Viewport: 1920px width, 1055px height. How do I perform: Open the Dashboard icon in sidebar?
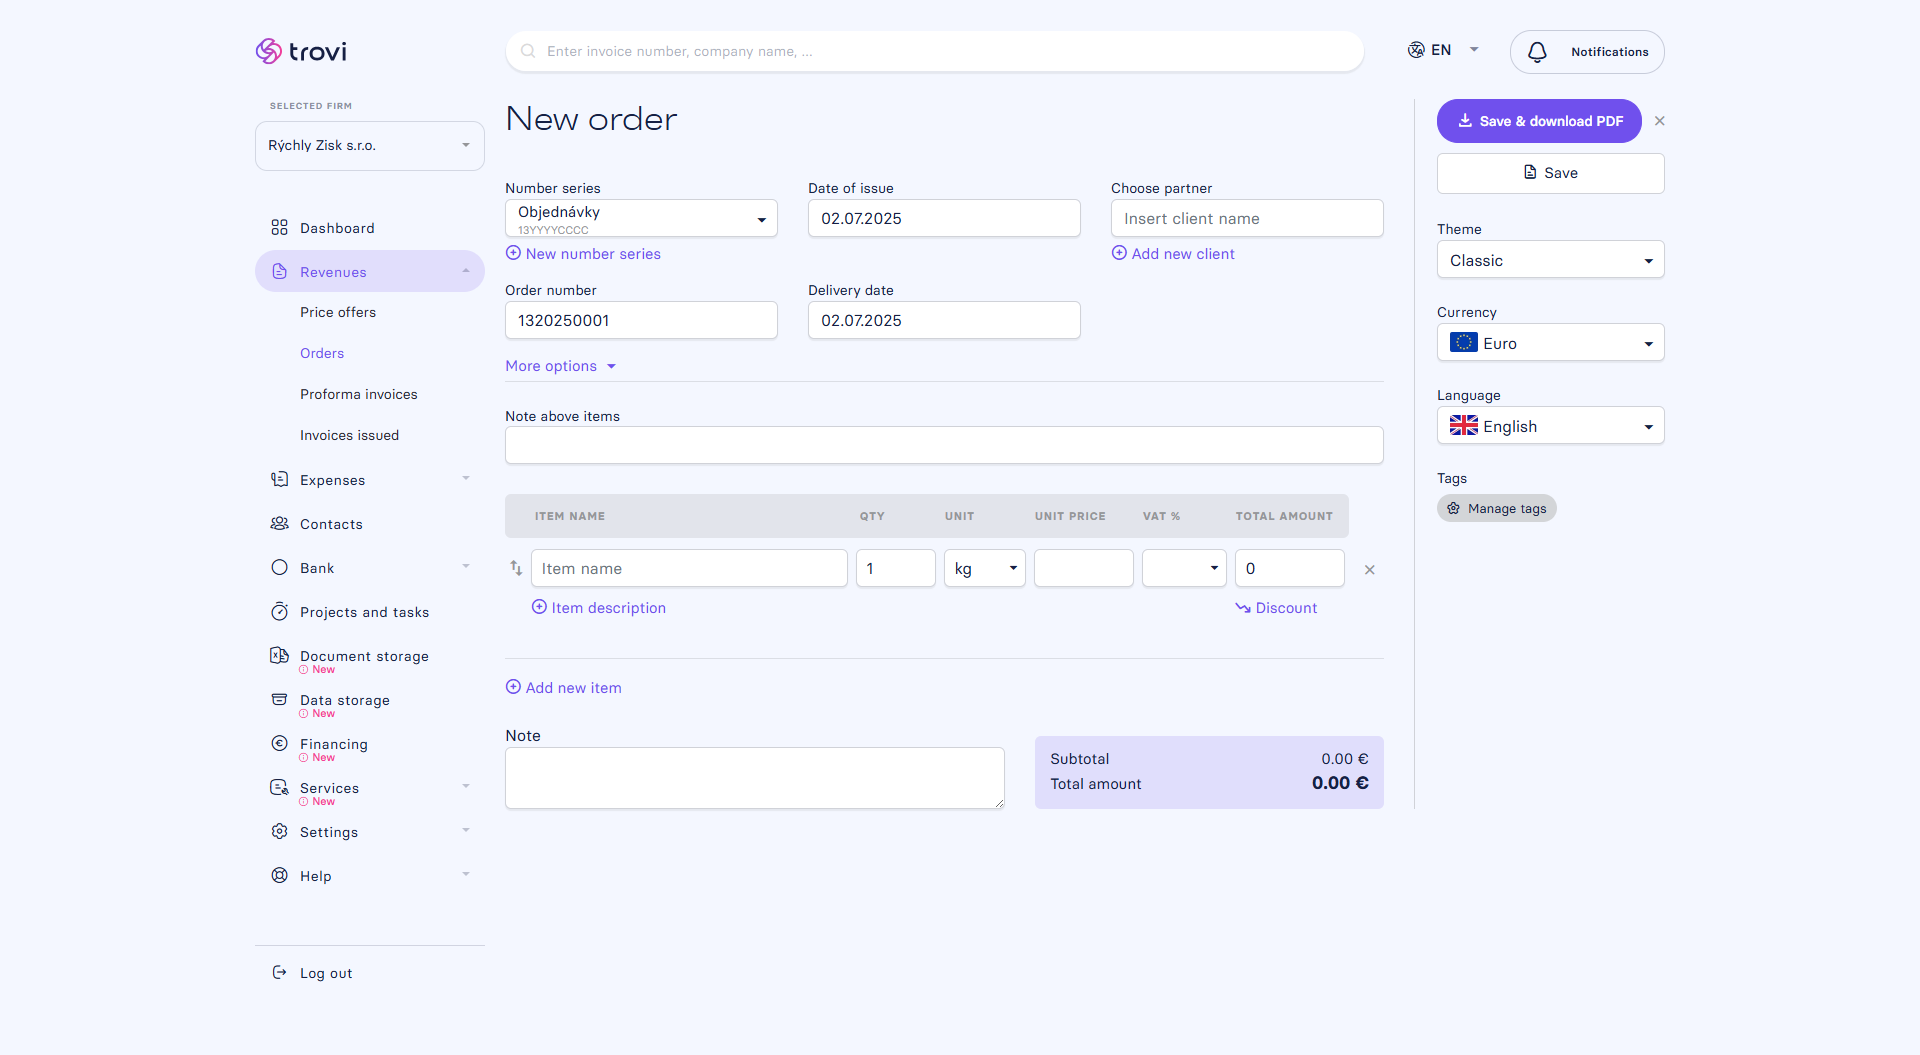pyautogui.click(x=279, y=228)
